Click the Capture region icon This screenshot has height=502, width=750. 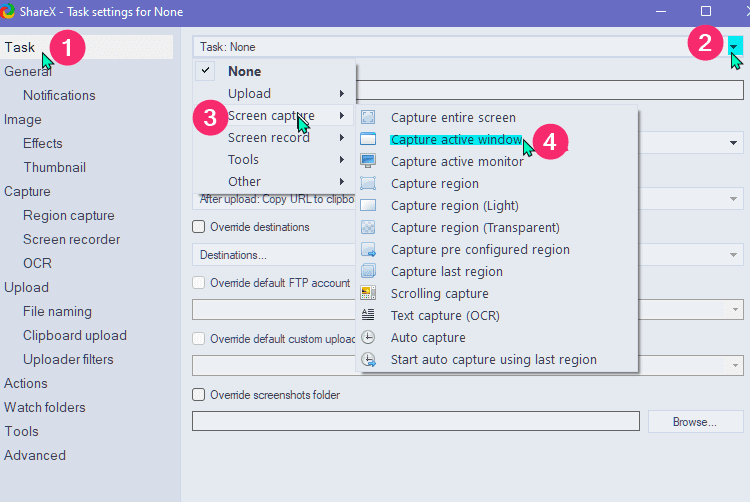click(368, 183)
